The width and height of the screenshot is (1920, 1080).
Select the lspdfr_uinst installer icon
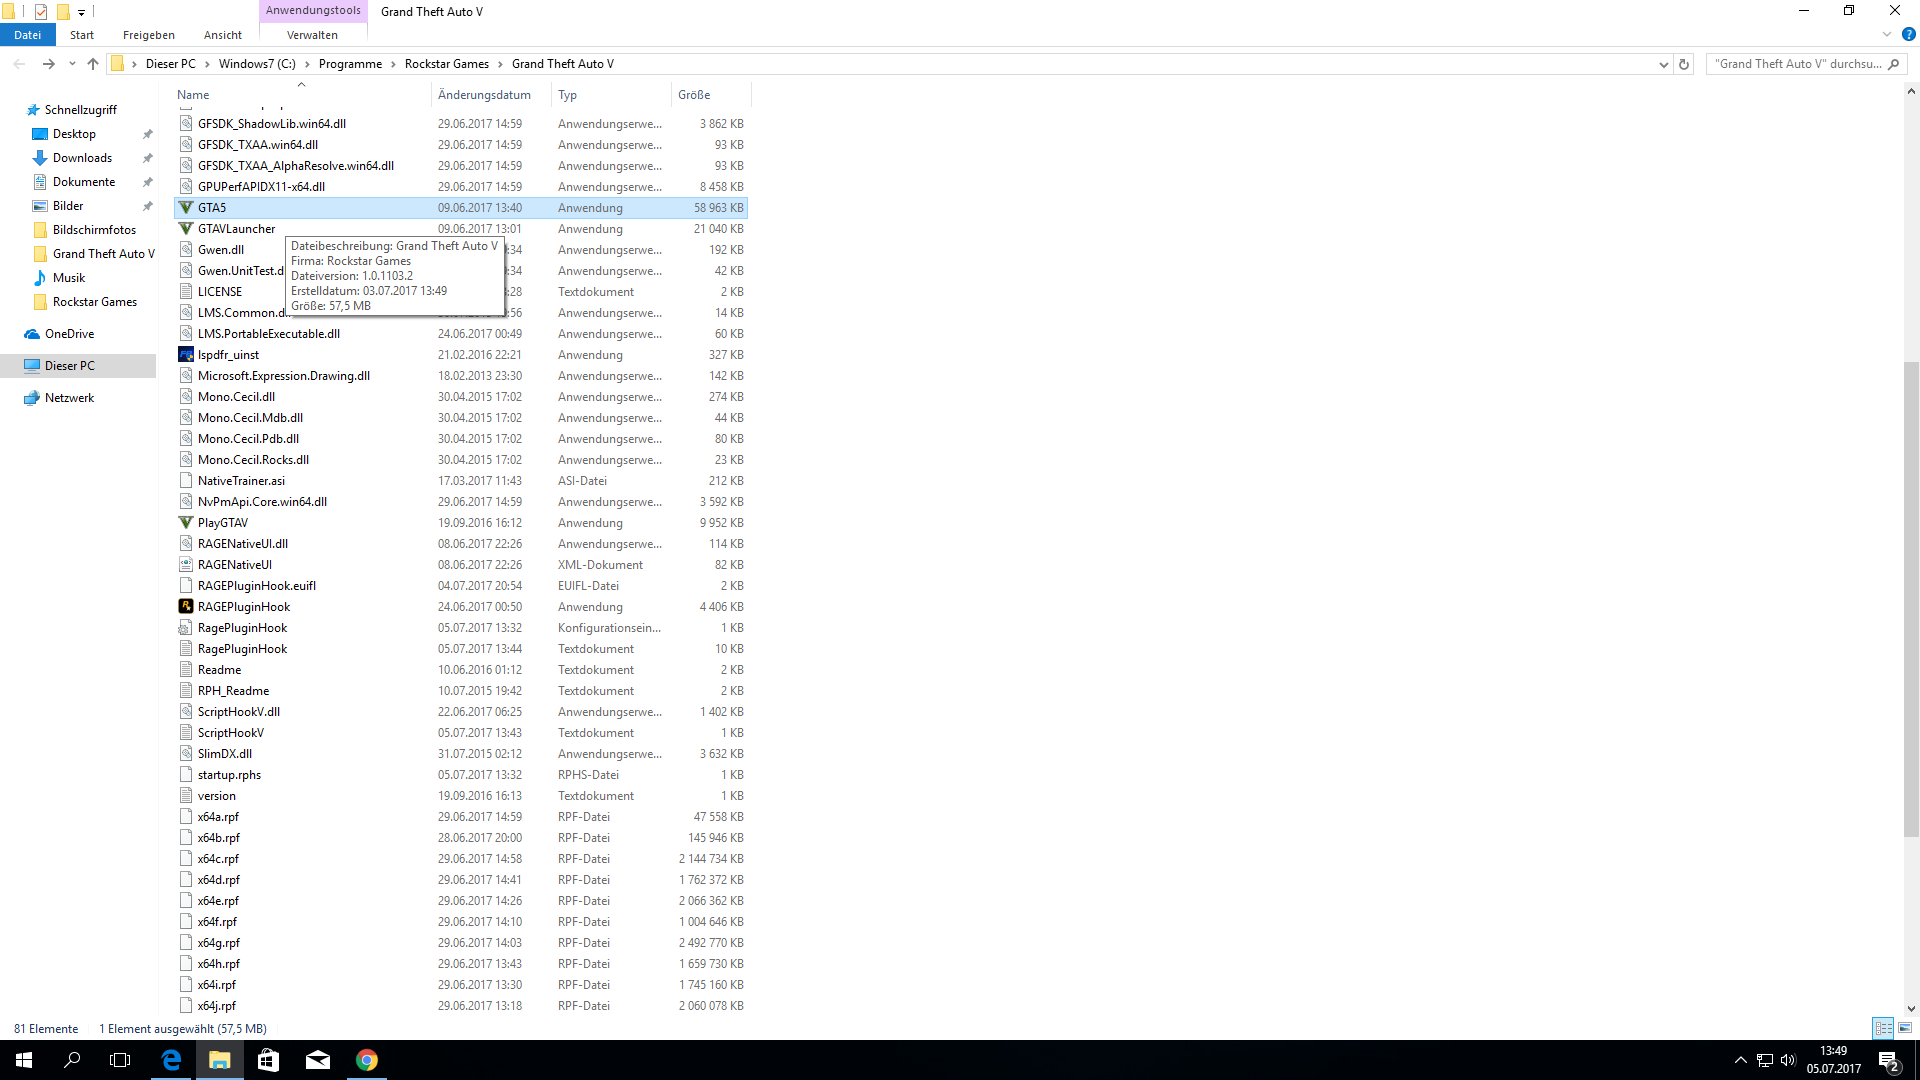[186, 355]
